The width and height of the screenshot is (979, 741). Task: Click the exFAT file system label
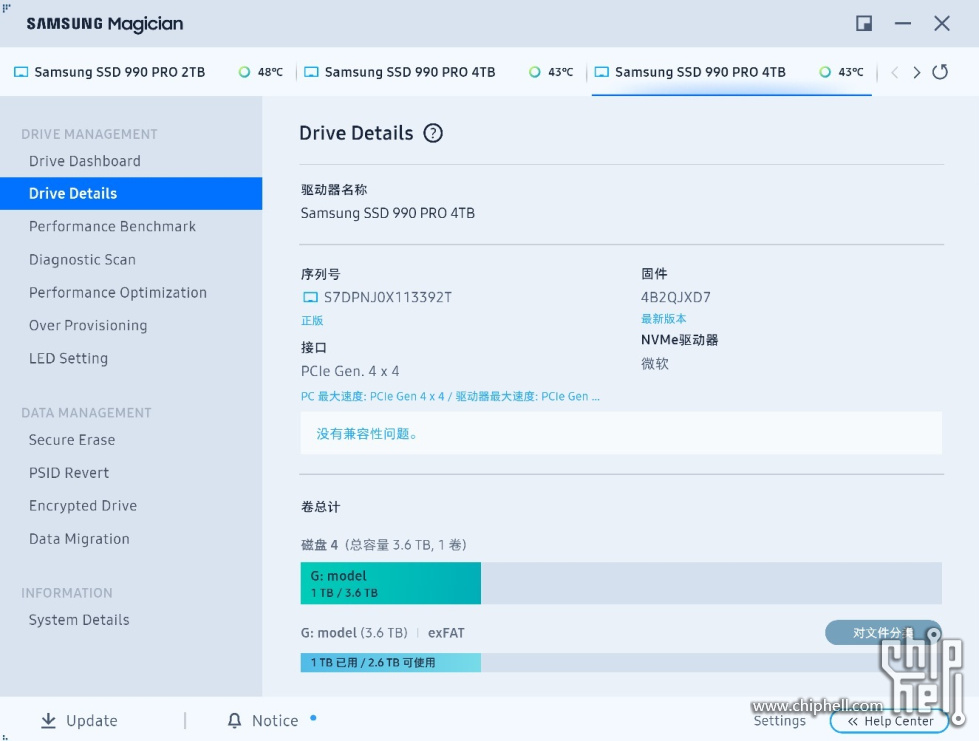pos(446,633)
